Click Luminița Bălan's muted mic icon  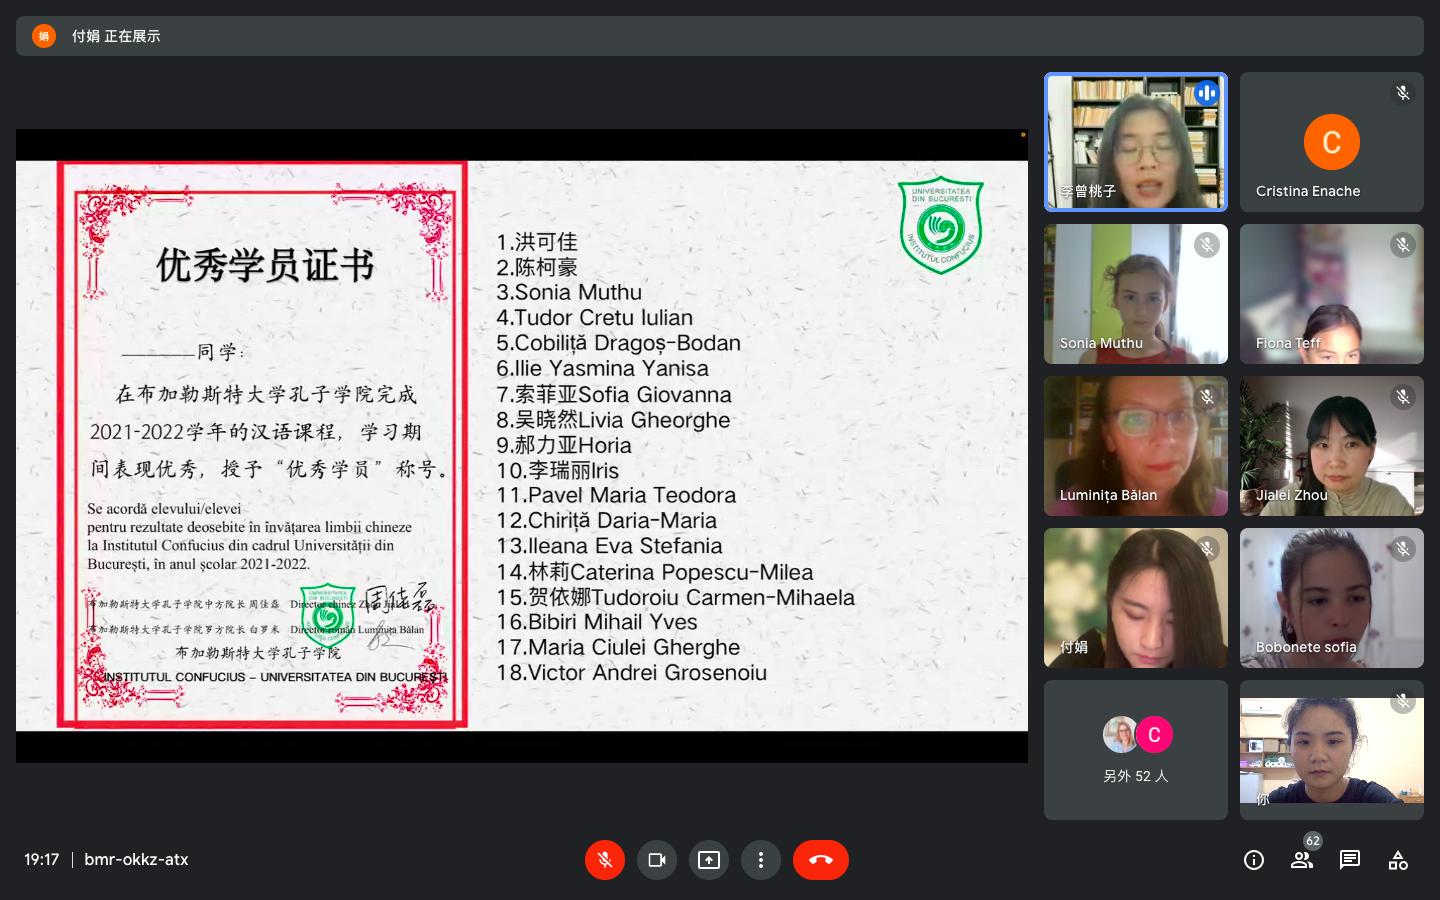tap(1207, 397)
